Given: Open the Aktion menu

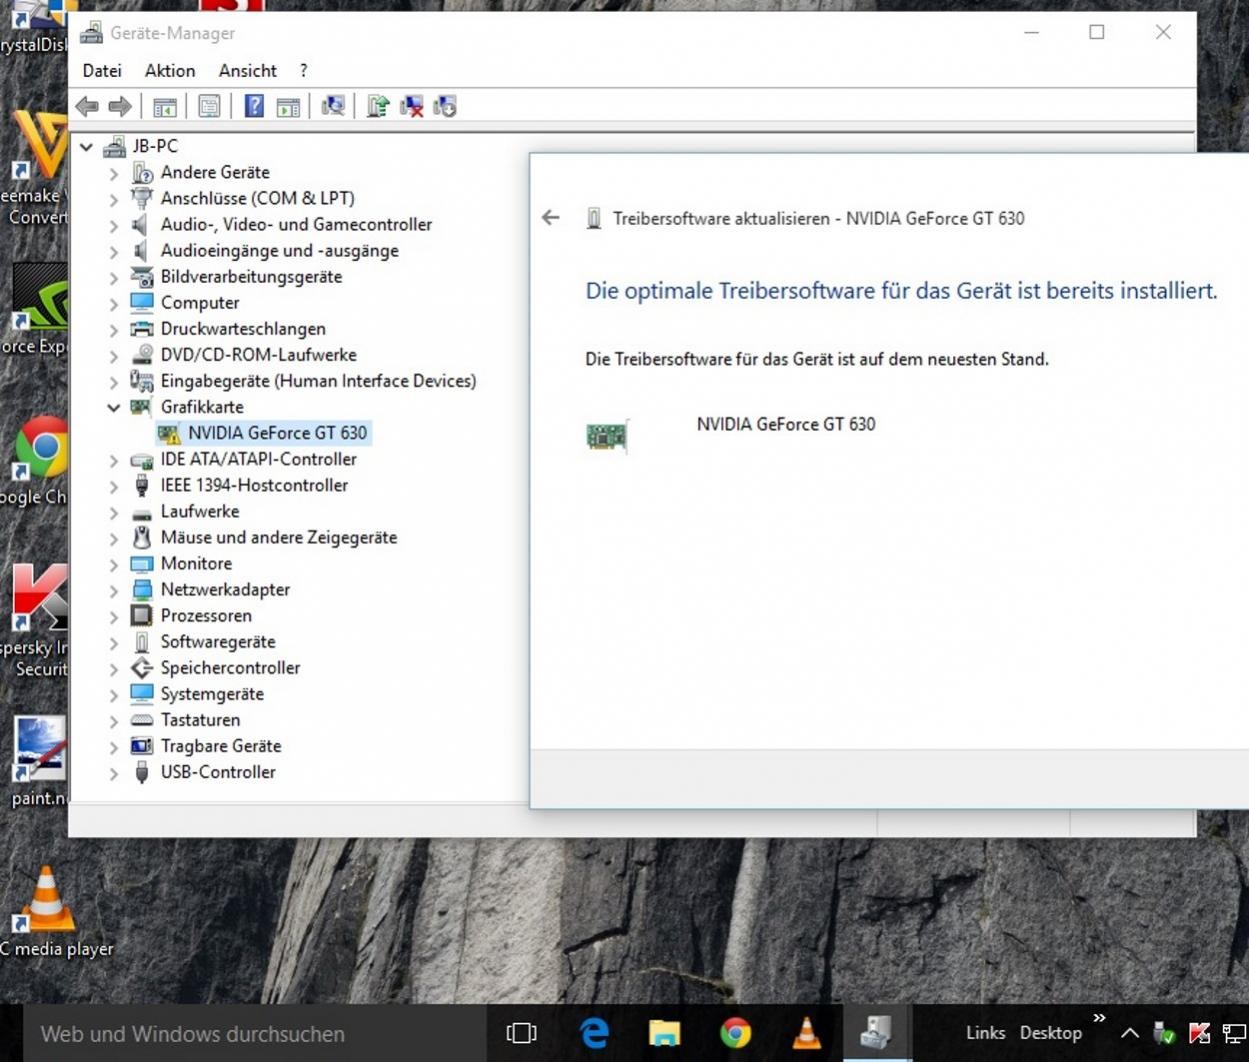Looking at the screenshot, I should 170,70.
